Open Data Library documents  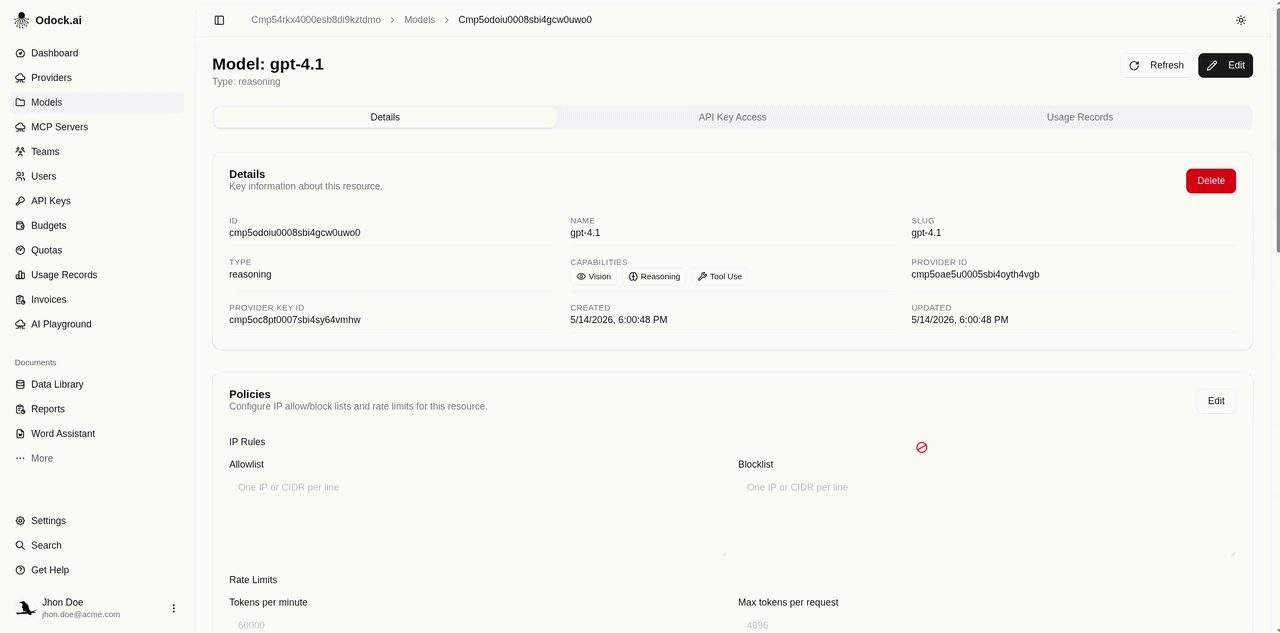coord(97,384)
